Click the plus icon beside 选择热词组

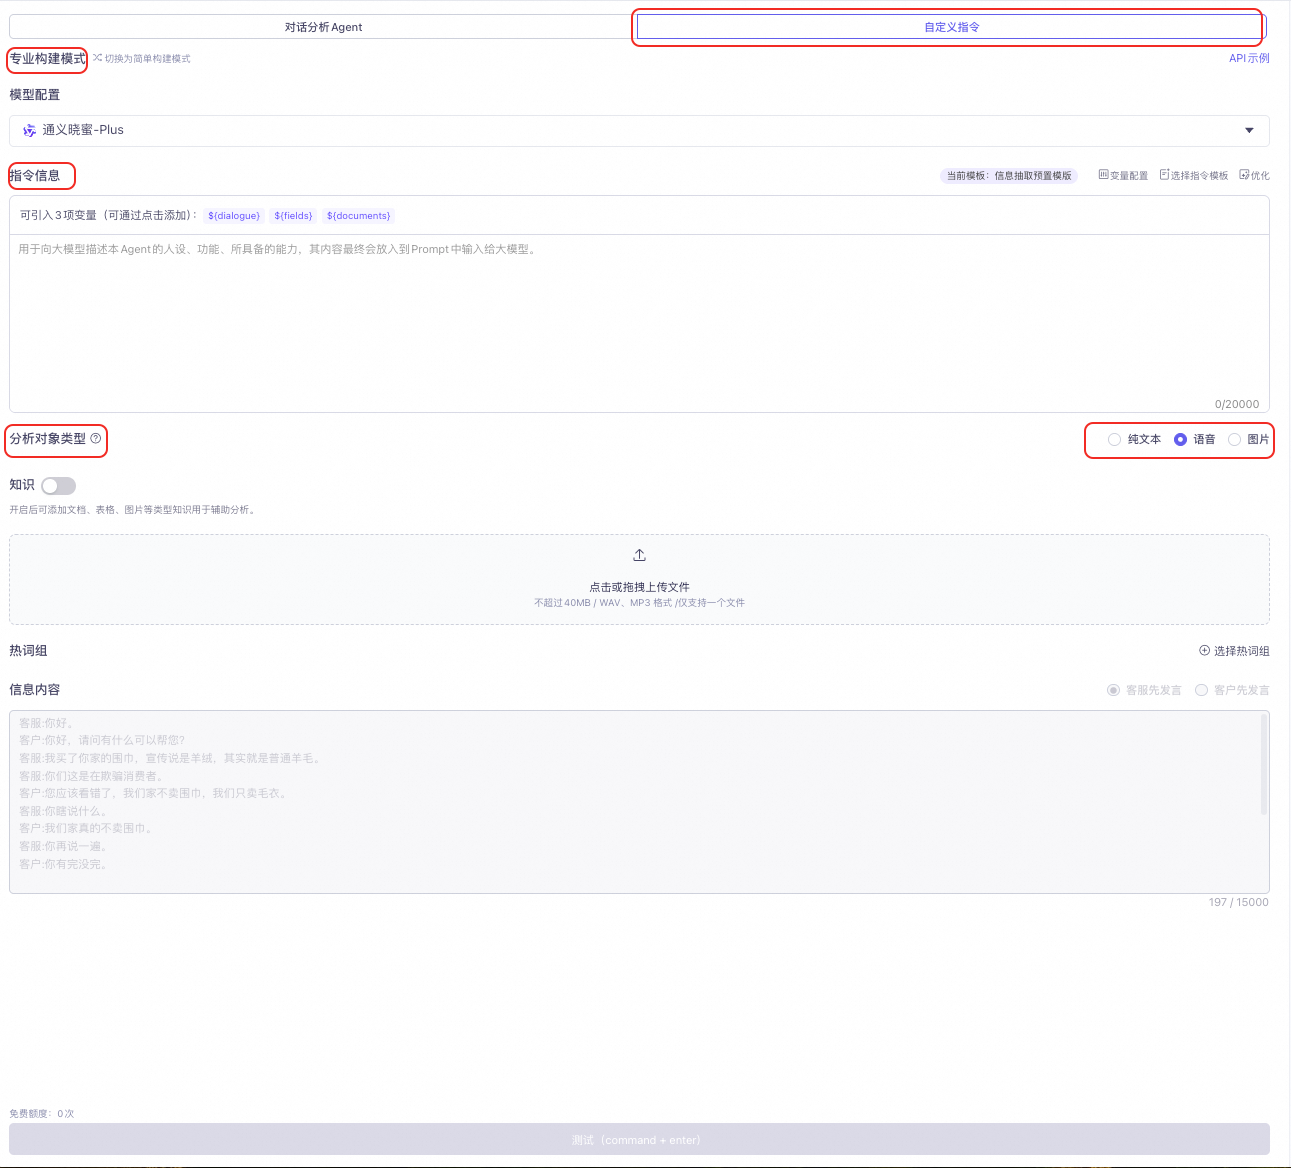(x=1204, y=650)
